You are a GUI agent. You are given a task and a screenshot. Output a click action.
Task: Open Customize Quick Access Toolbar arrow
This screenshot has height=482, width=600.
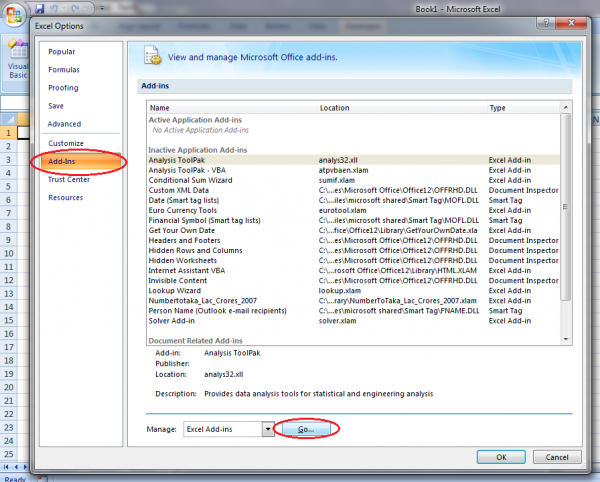pos(103,7)
